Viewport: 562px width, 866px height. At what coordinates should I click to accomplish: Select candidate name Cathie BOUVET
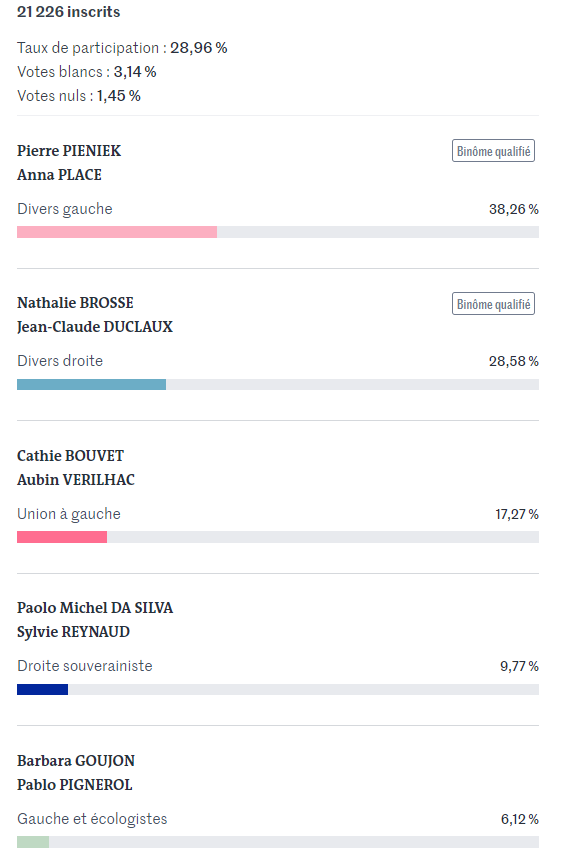(71, 456)
